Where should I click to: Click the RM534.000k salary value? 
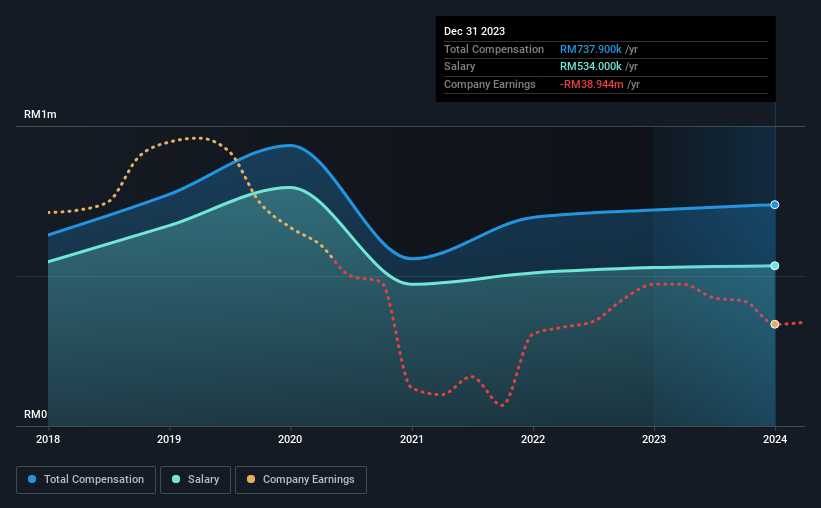(x=591, y=67)
